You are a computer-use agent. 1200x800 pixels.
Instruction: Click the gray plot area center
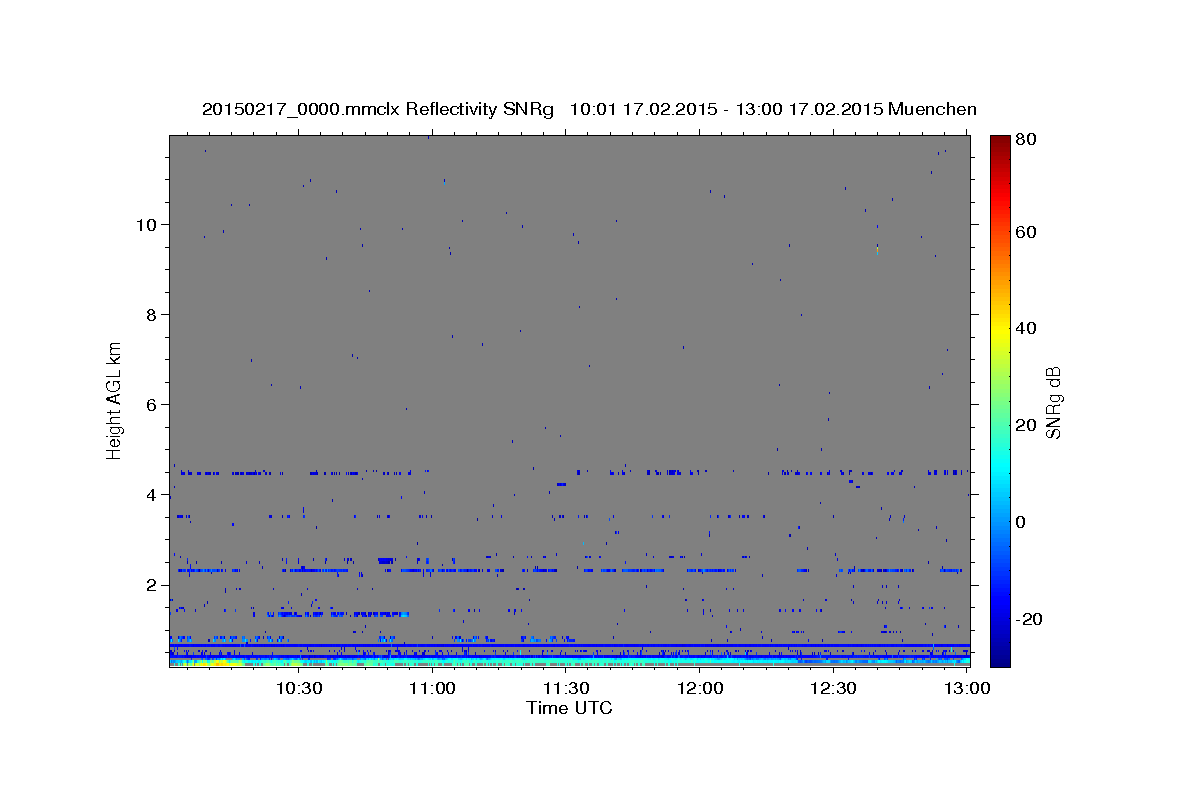click(x=569, y=401)
